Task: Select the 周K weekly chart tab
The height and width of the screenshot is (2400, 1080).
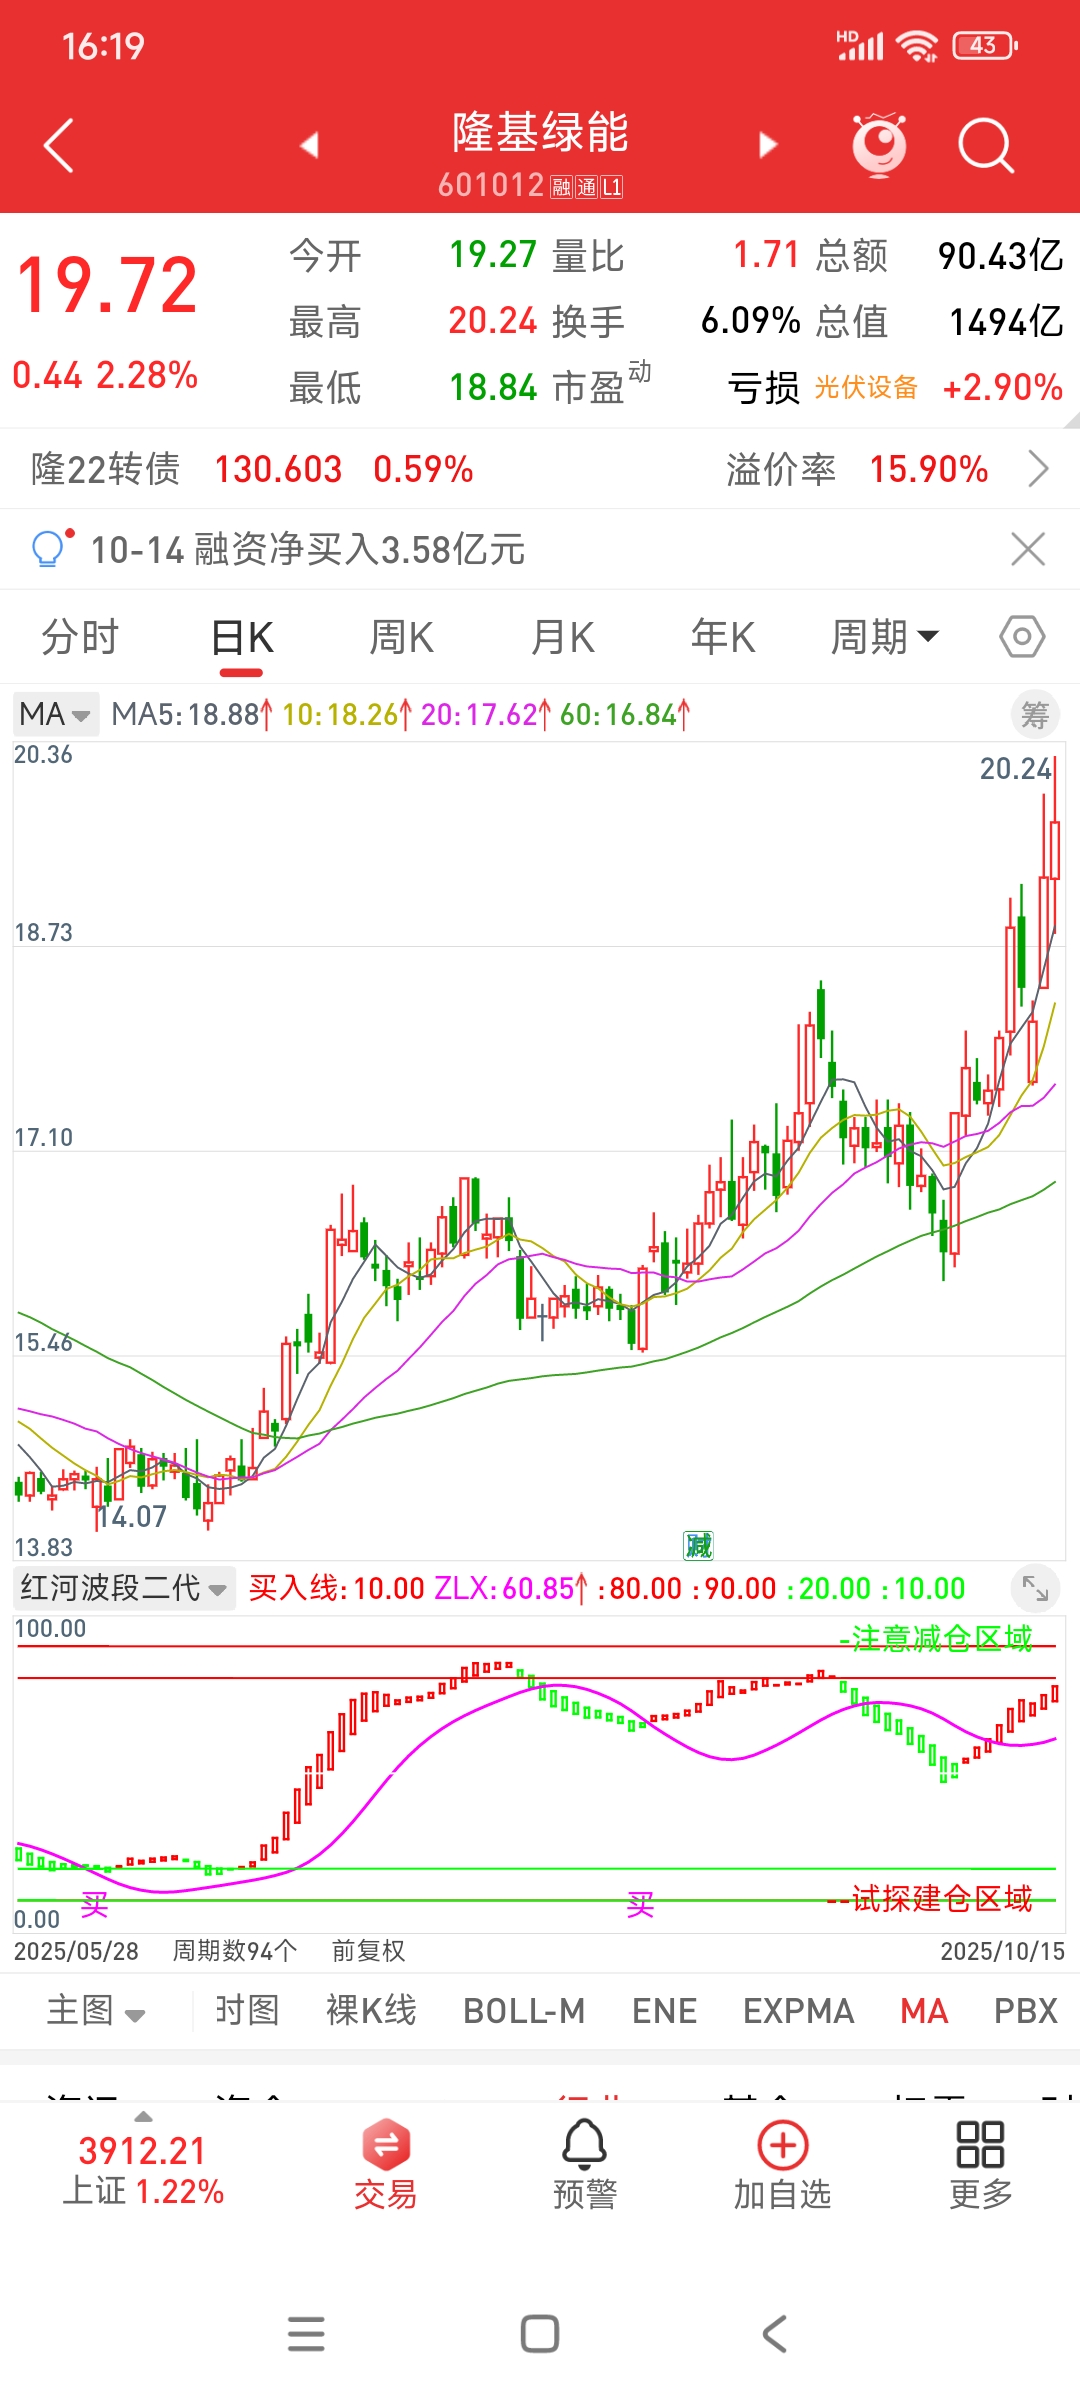Action: pyautogui.click(x=401, y=637)
